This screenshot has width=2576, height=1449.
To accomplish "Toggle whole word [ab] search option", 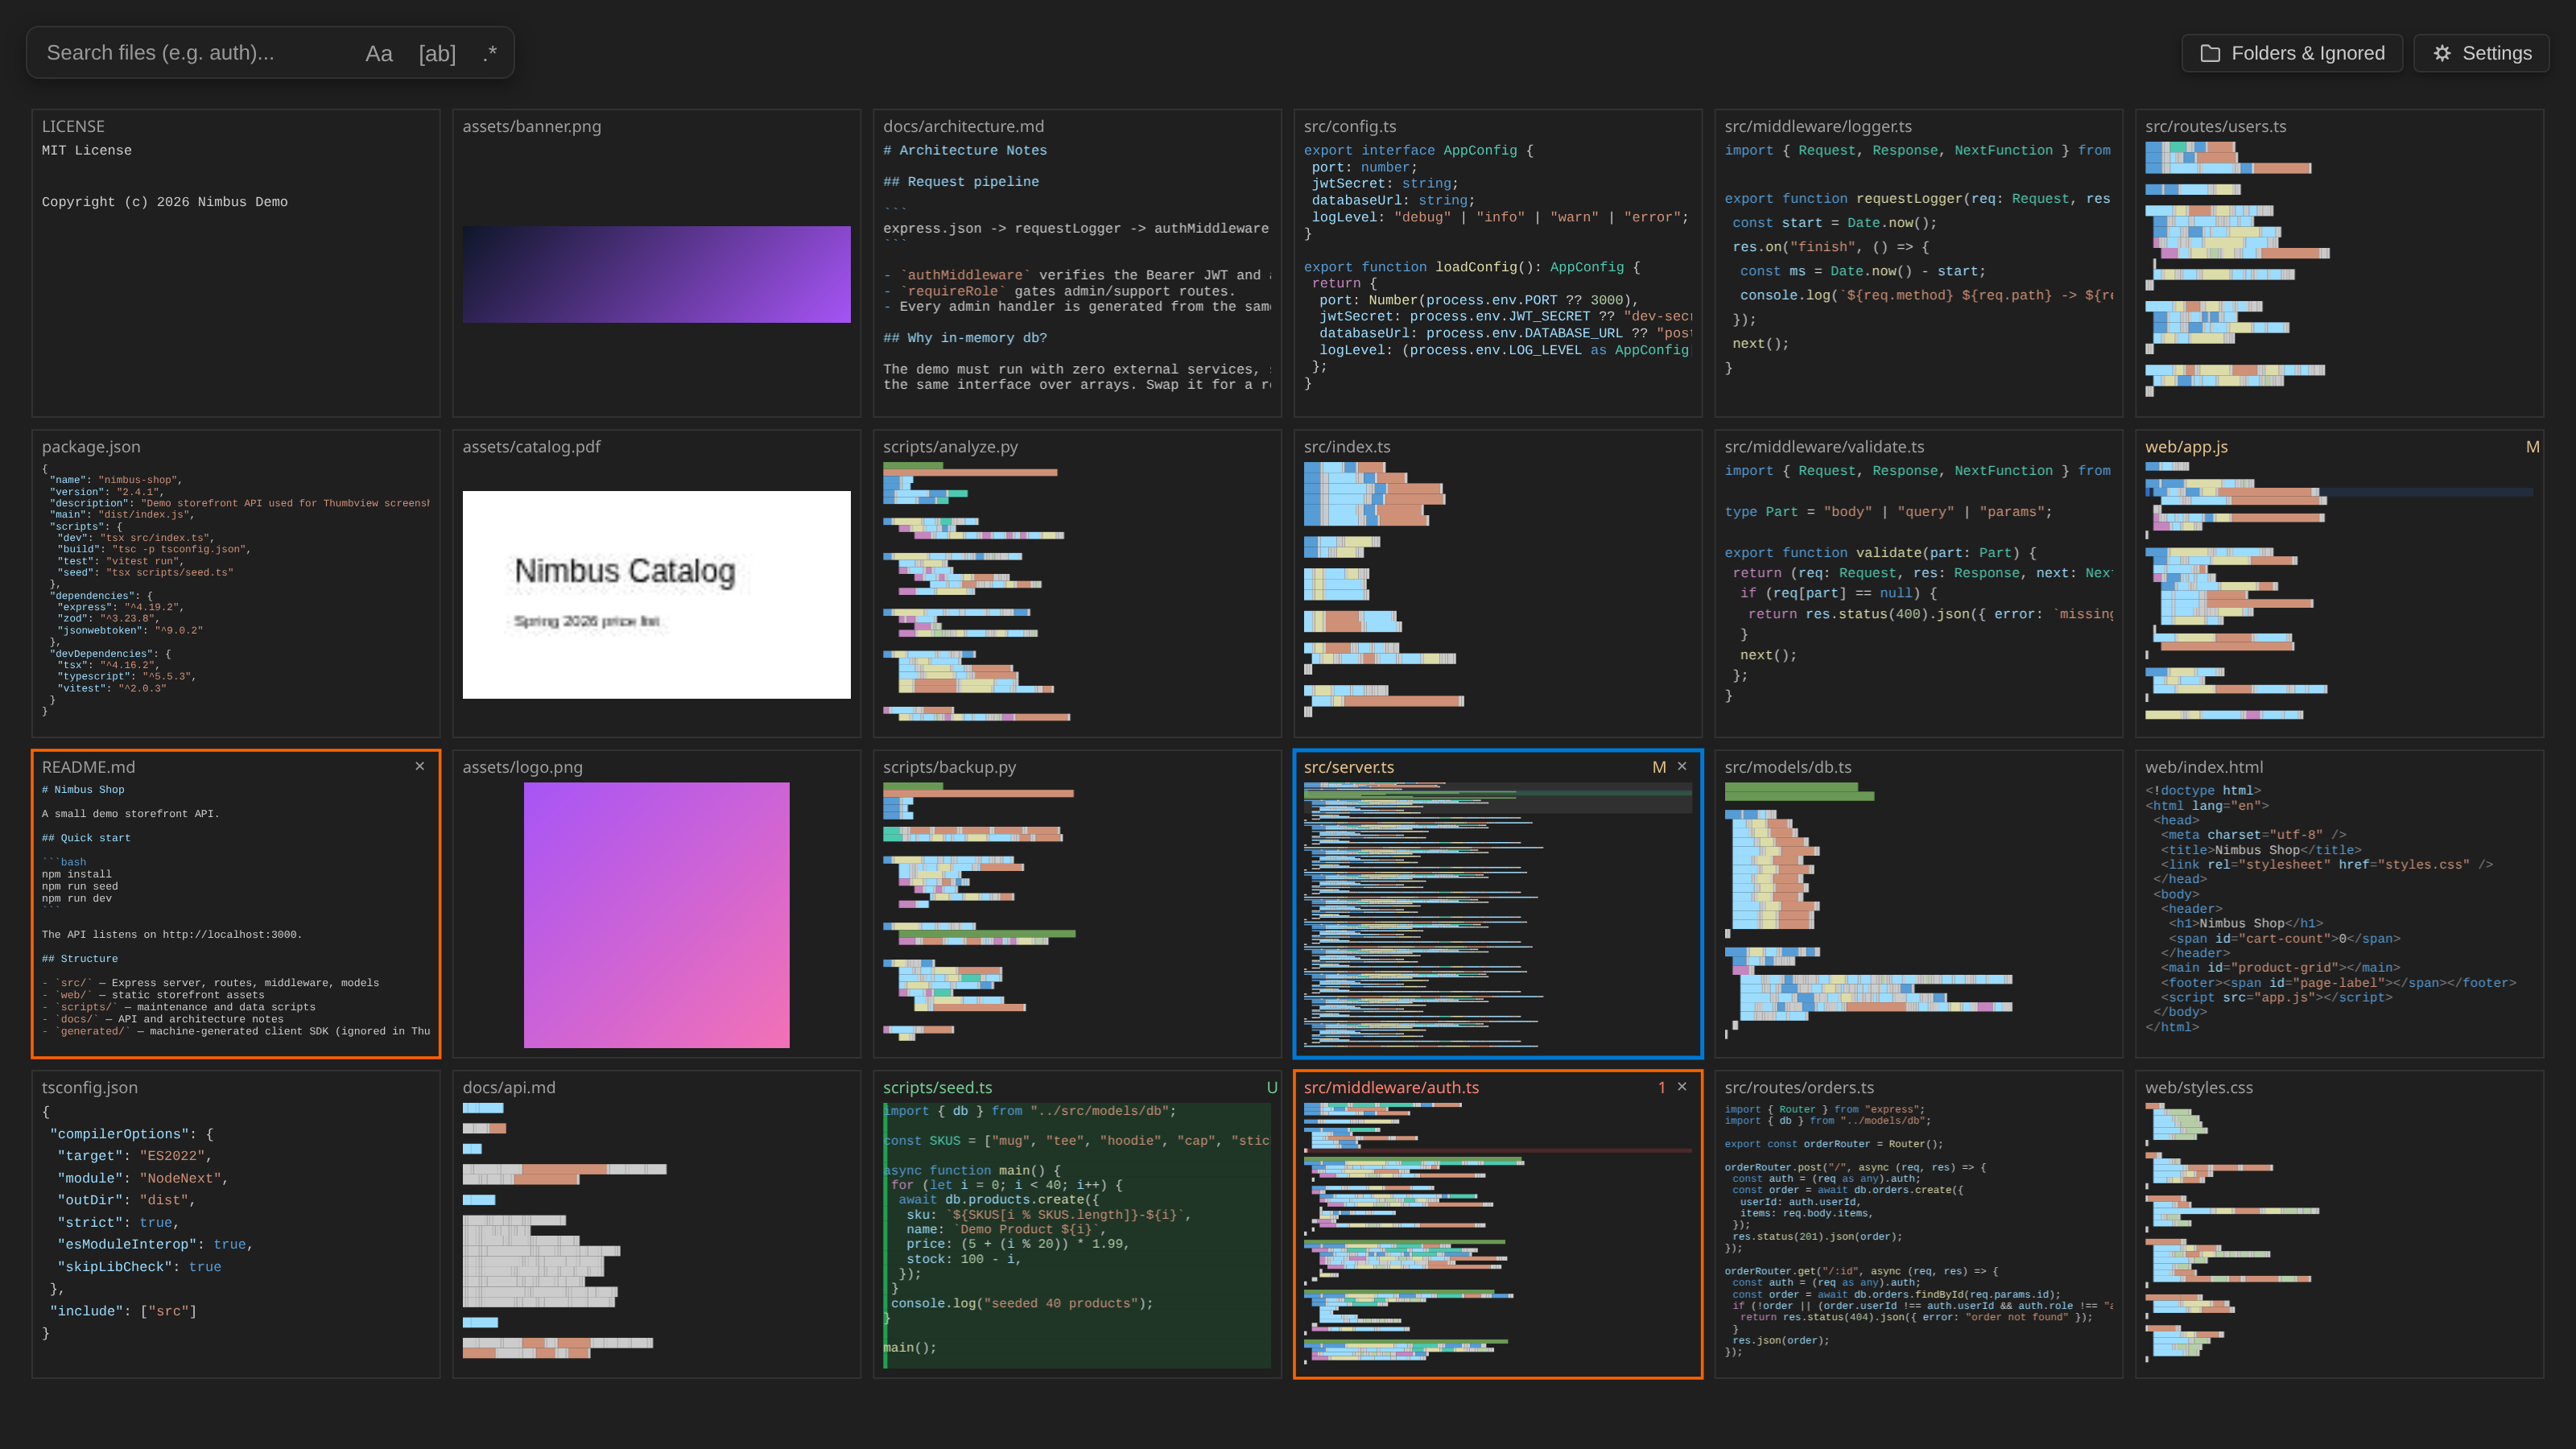I will [437, 53].
